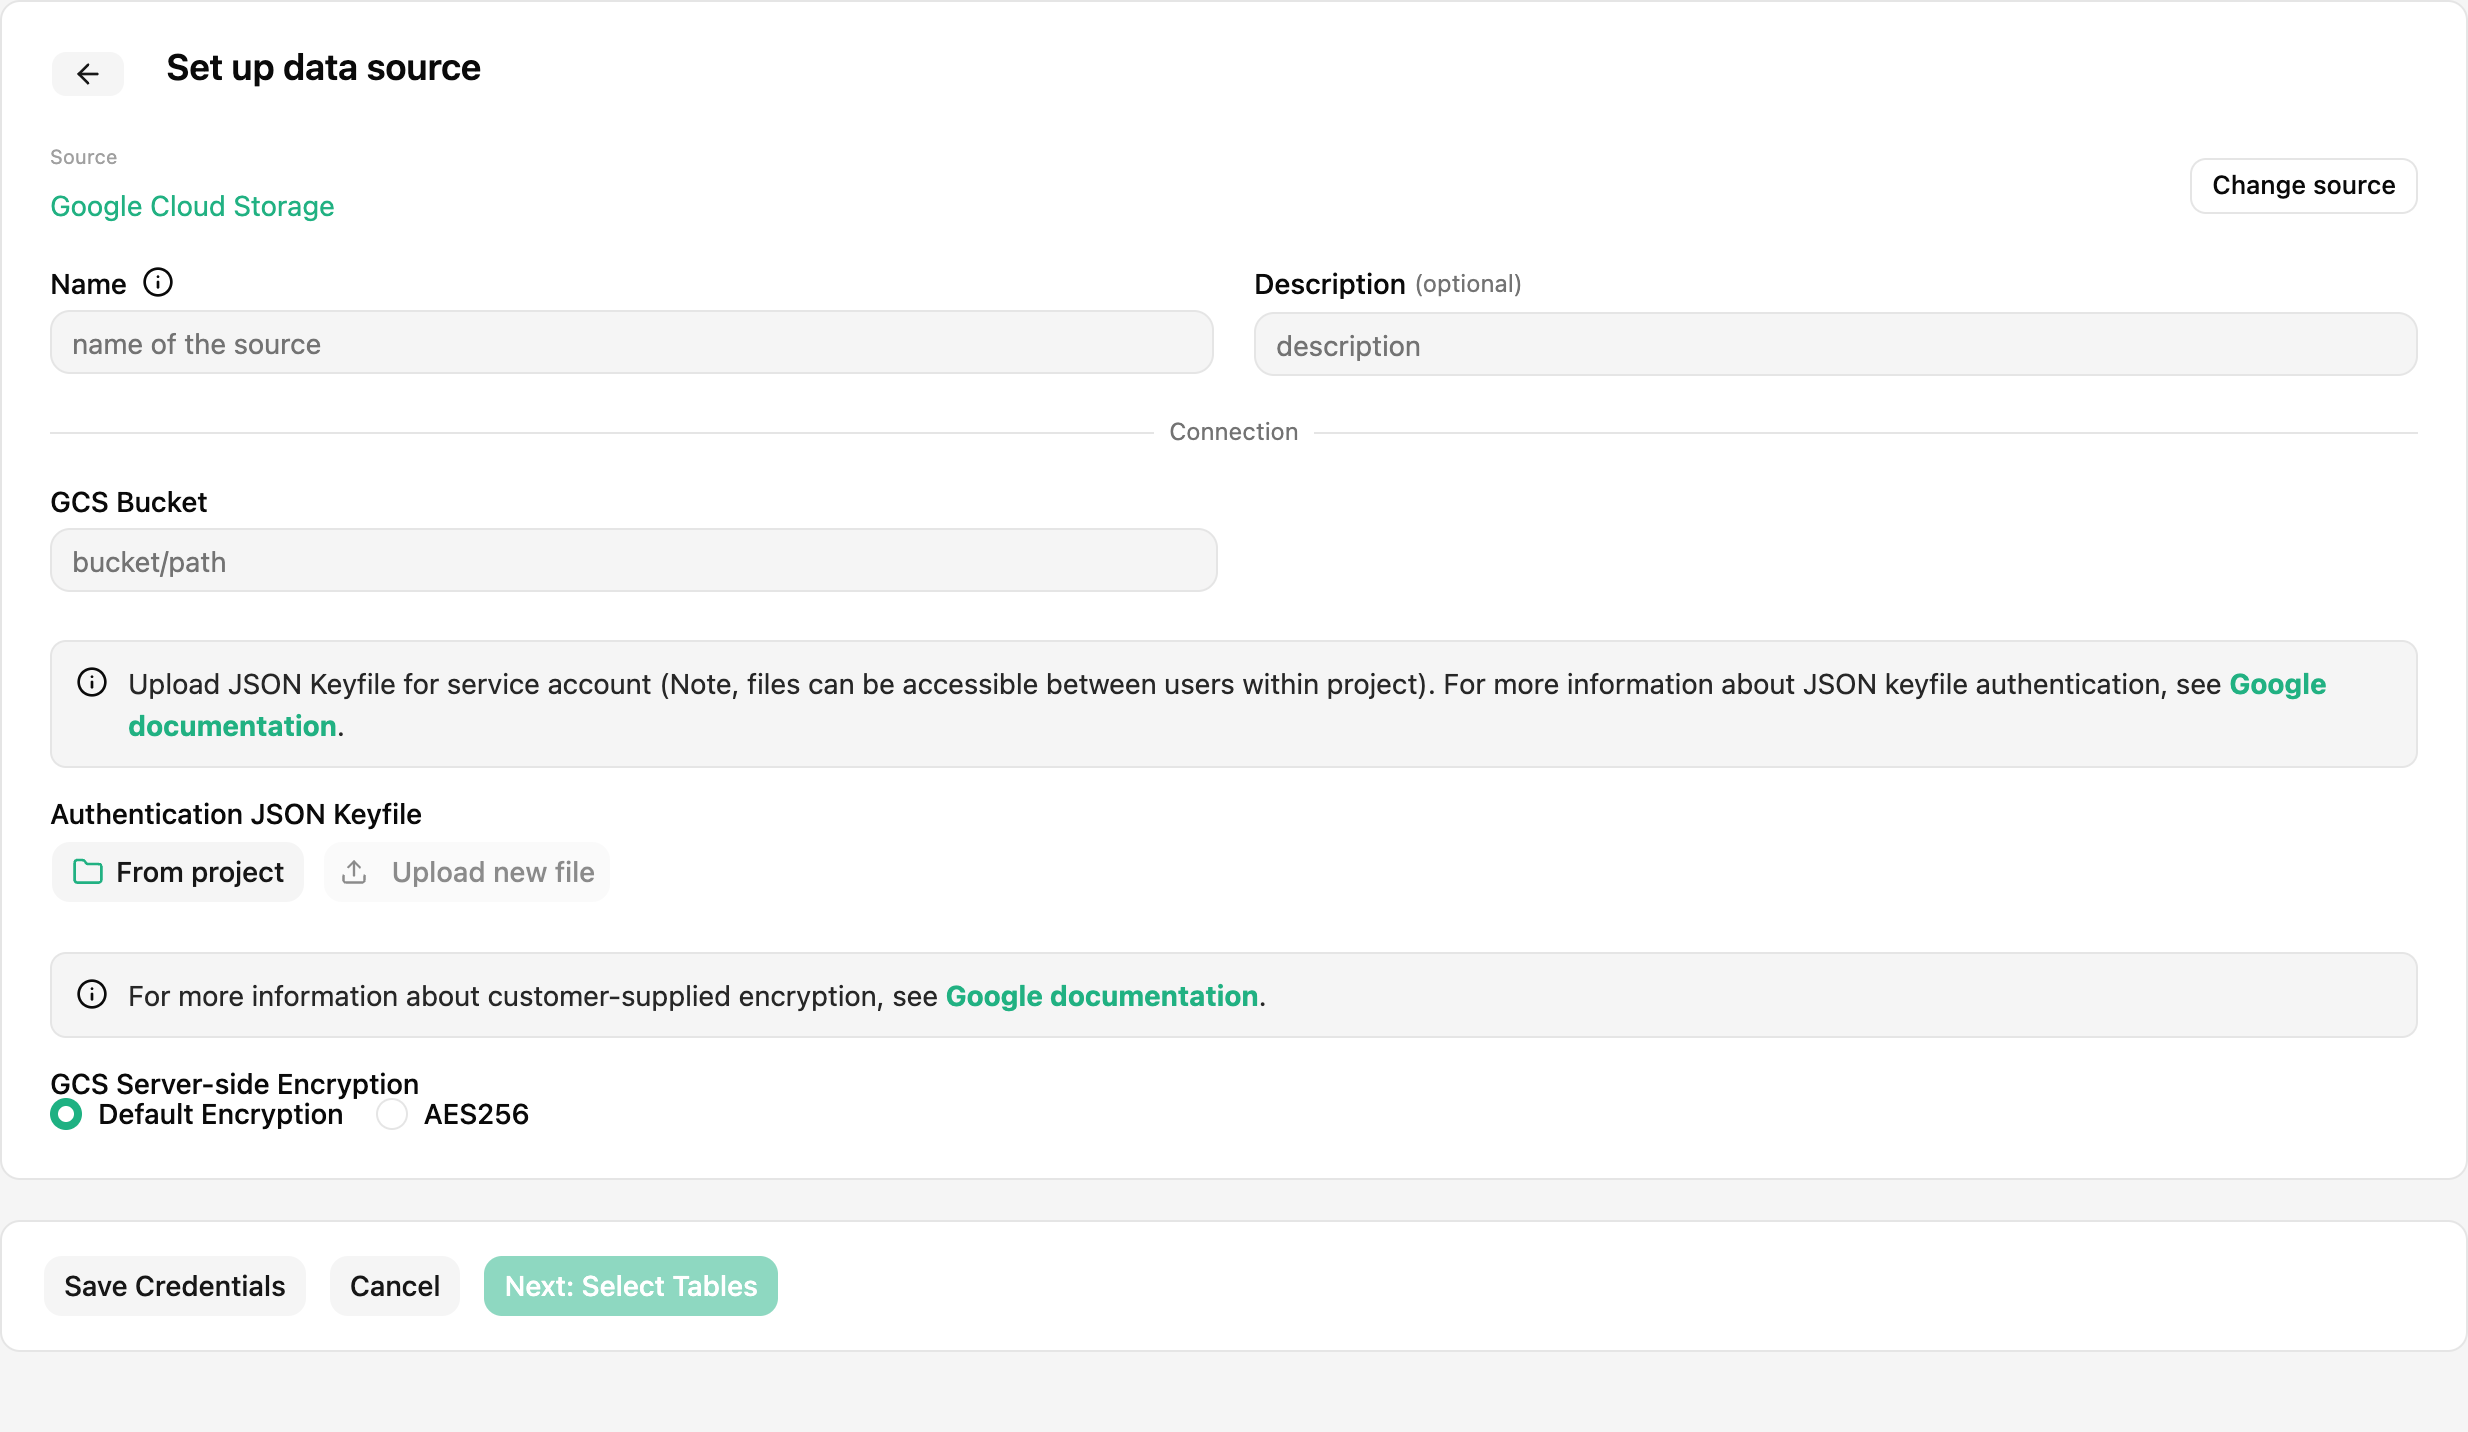This screenshot has height=1432, width=2468.
Task: Choose the AES256 label text
Action: tap(476, 1114)
